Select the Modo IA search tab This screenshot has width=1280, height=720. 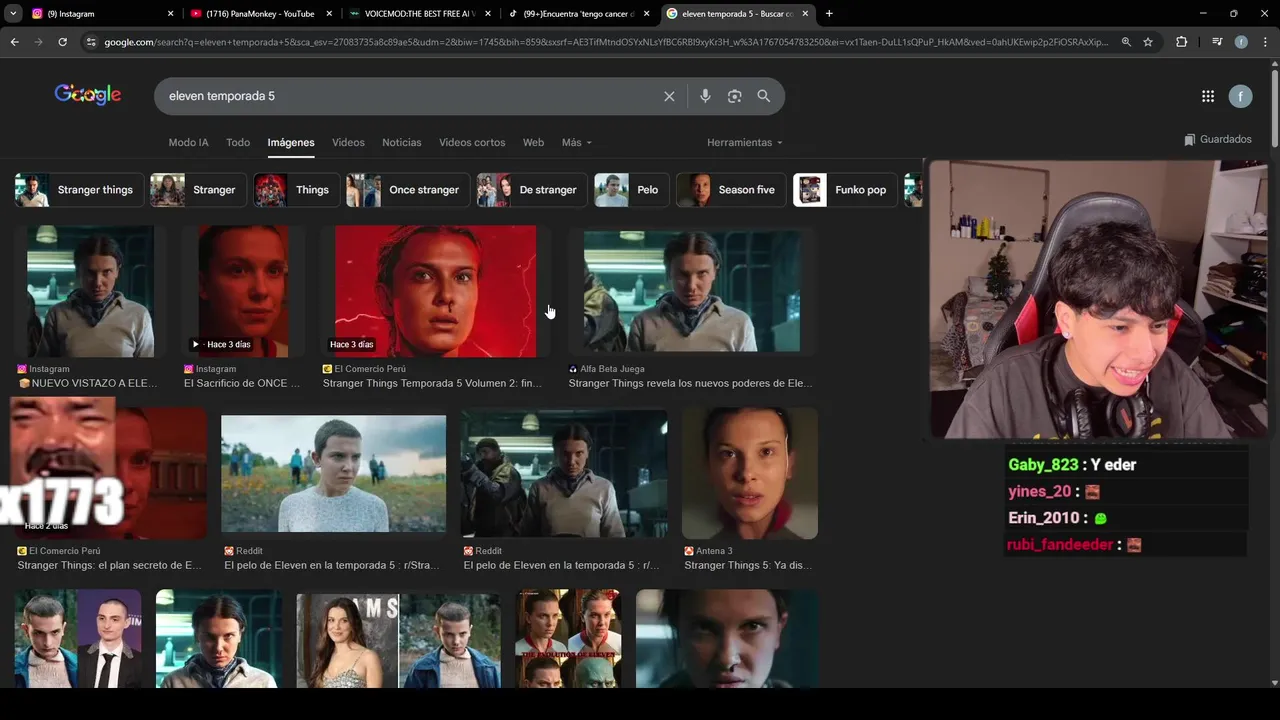(188, 143)
